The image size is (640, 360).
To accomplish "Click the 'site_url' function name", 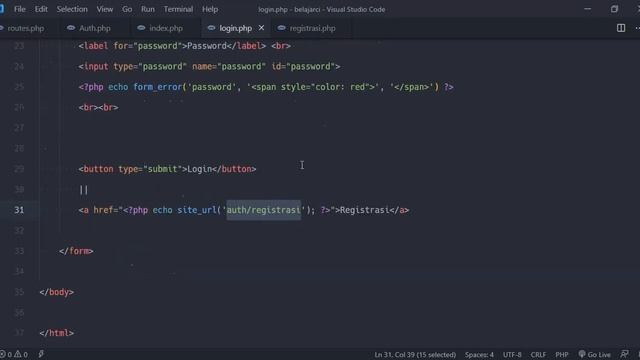I will (197, 210).
